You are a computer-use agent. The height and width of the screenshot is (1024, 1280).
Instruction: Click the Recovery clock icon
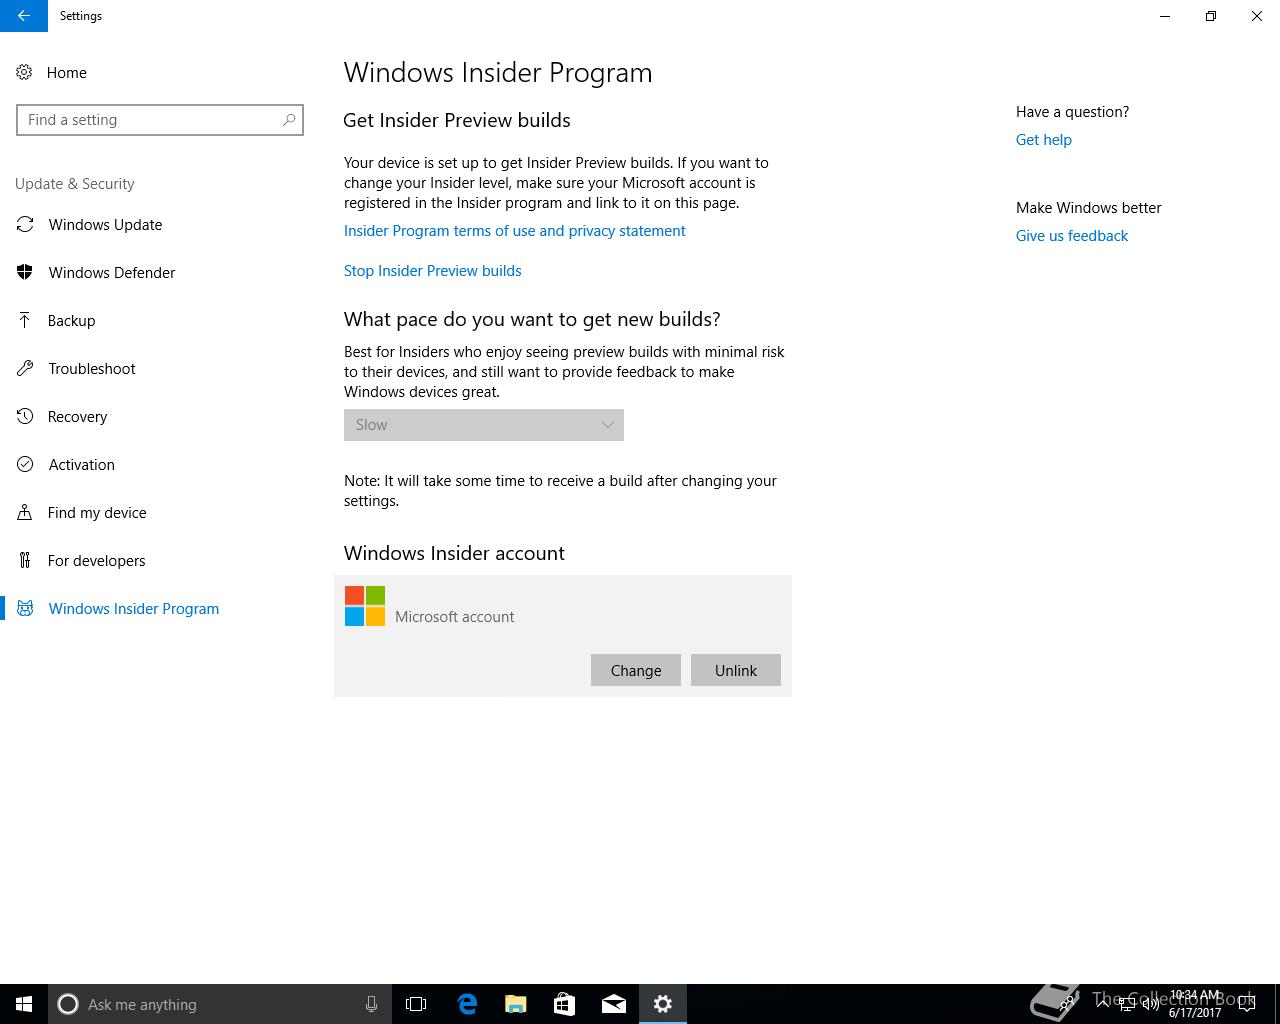[25, 416]
